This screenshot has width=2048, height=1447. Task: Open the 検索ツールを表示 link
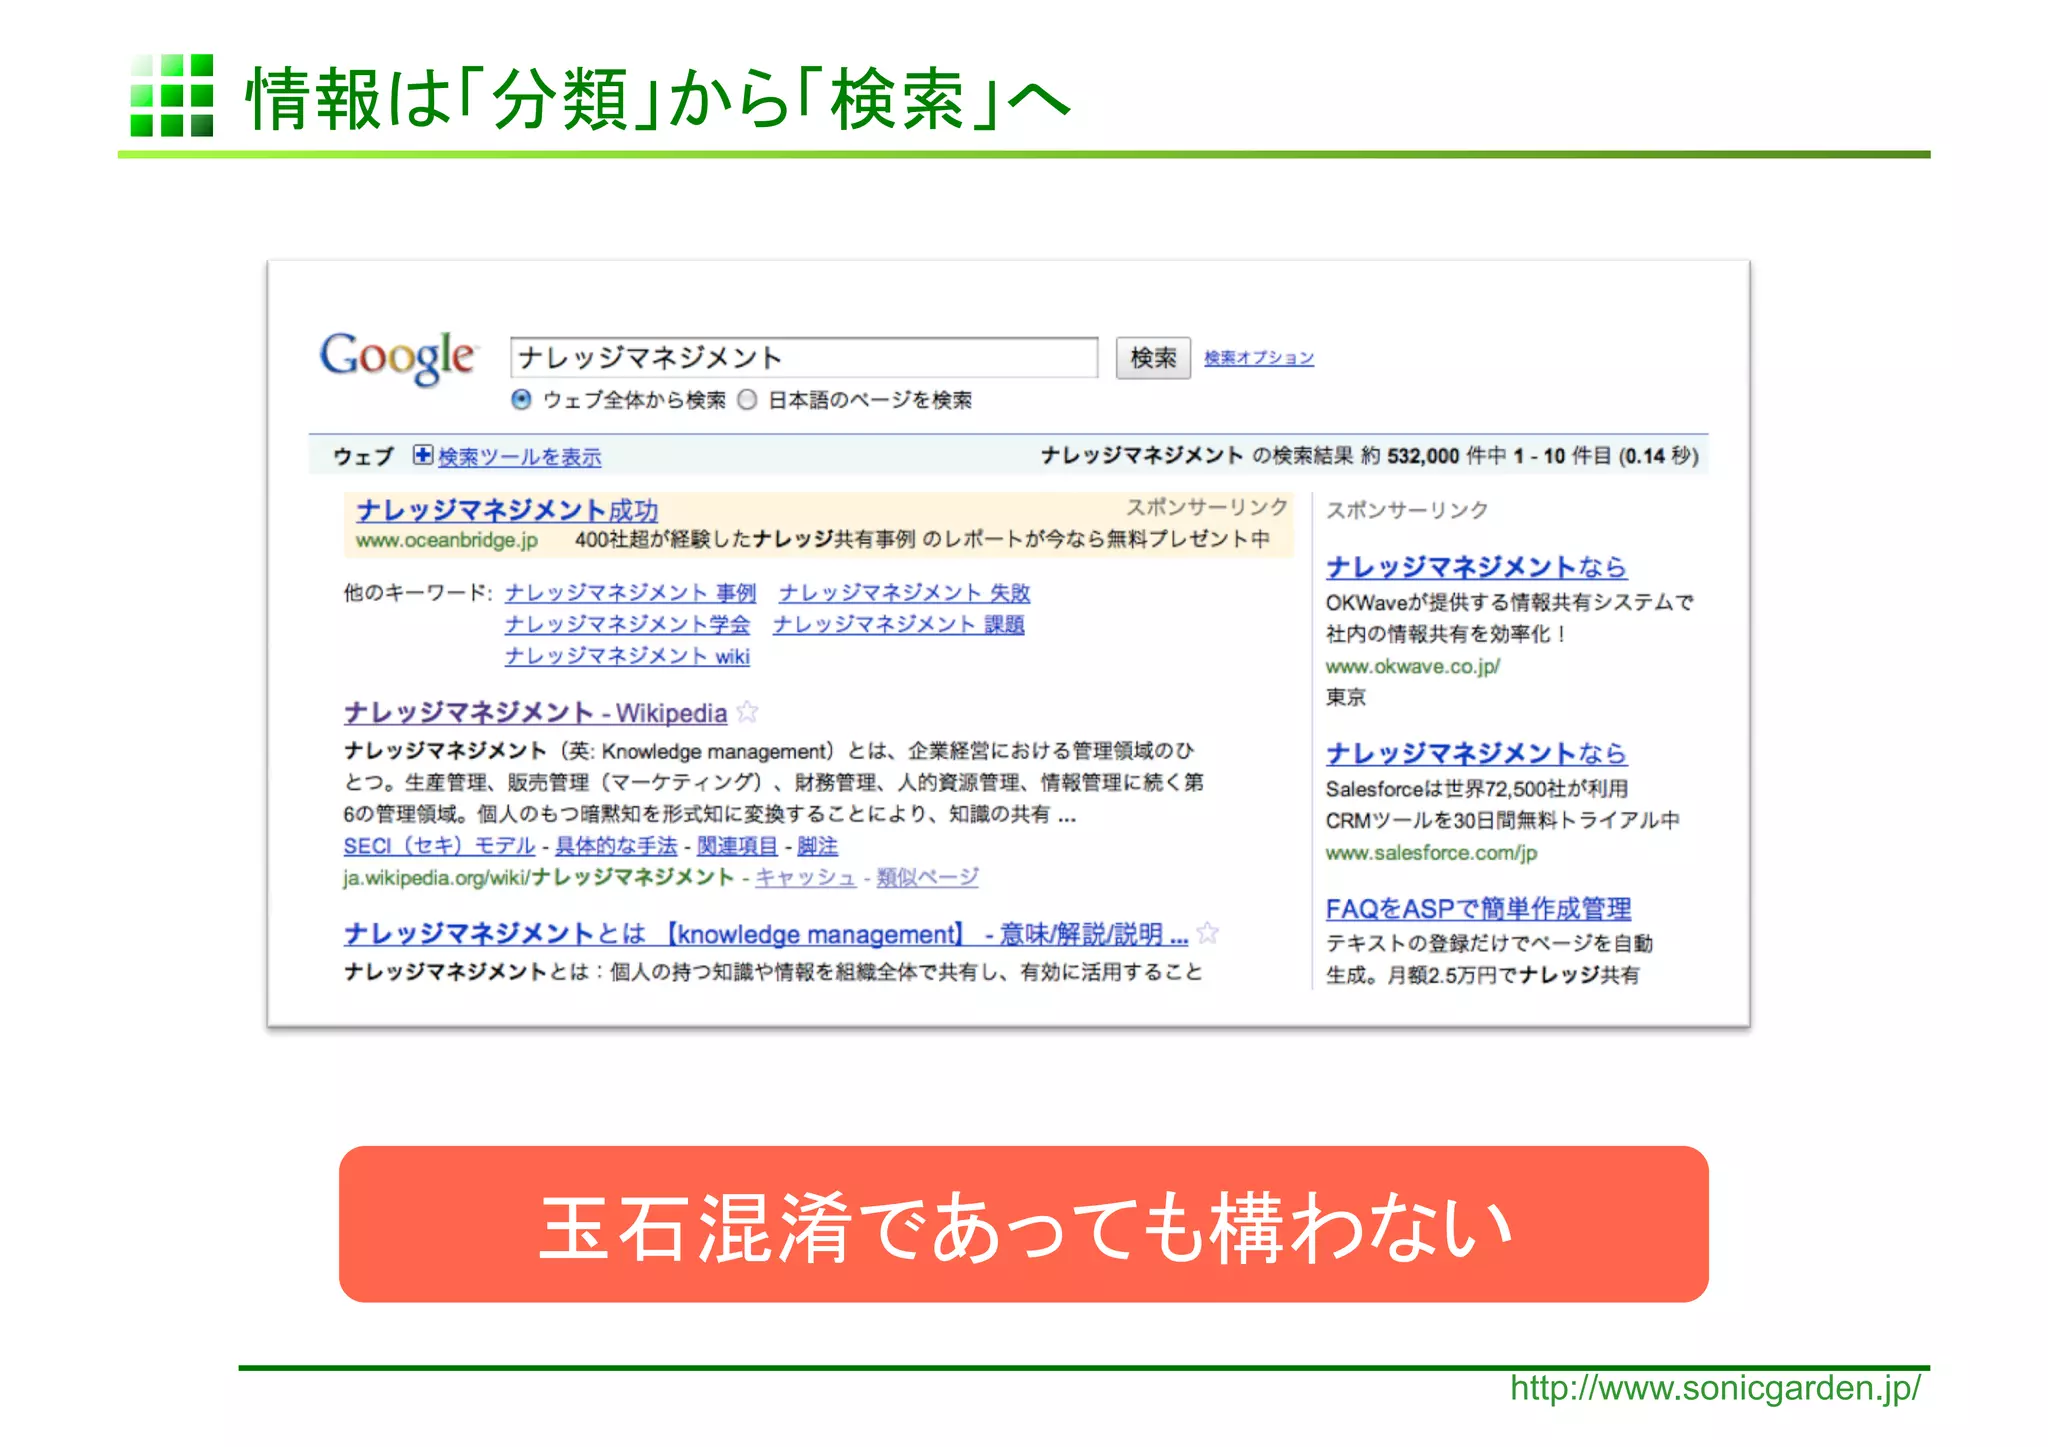(520, 457)
